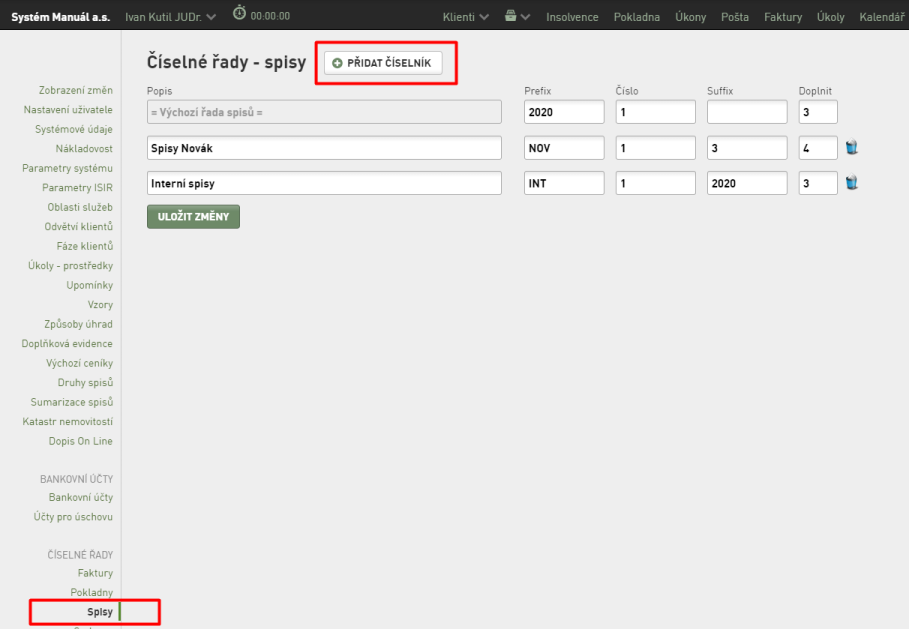909x629 pixels.
Task: Open Parametry ISIR in sidebar
Action: coord(77,187)
